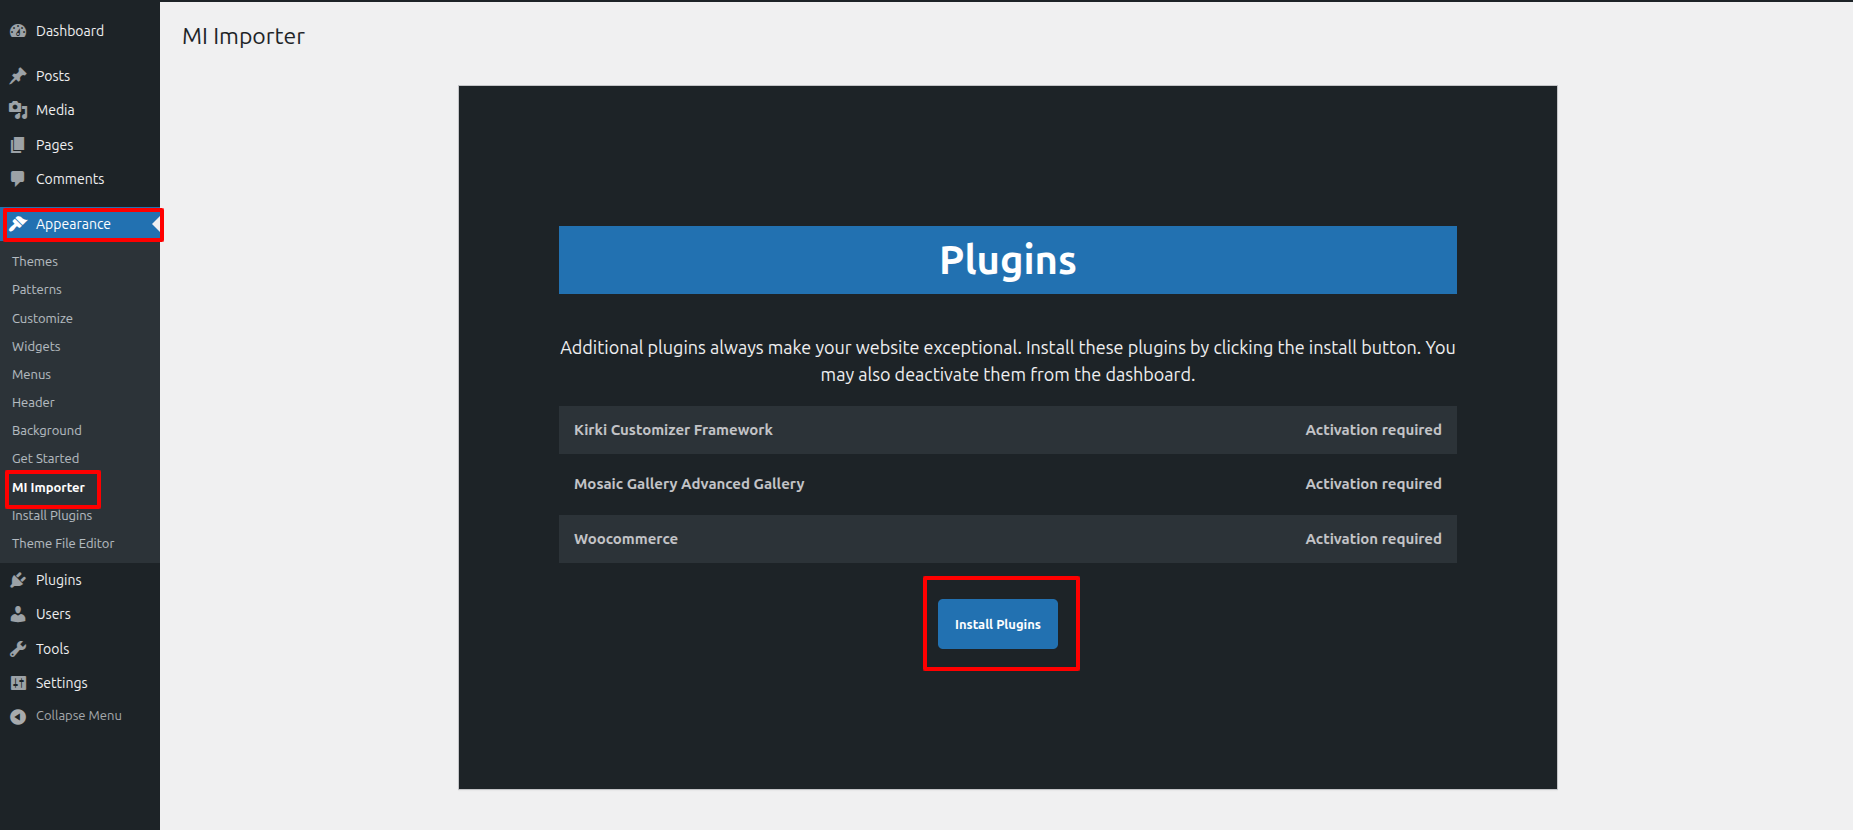Open the Widgets submenu page
The image size is (1853, 830).
pyautogui.click(x=36, y=347)
